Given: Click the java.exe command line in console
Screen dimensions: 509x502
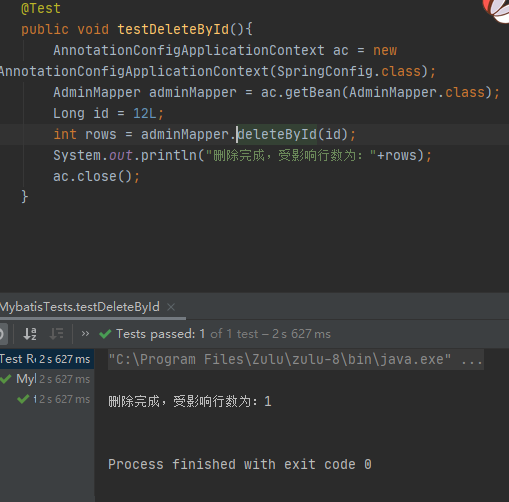Looking at the screenshot, I should 295,359.
